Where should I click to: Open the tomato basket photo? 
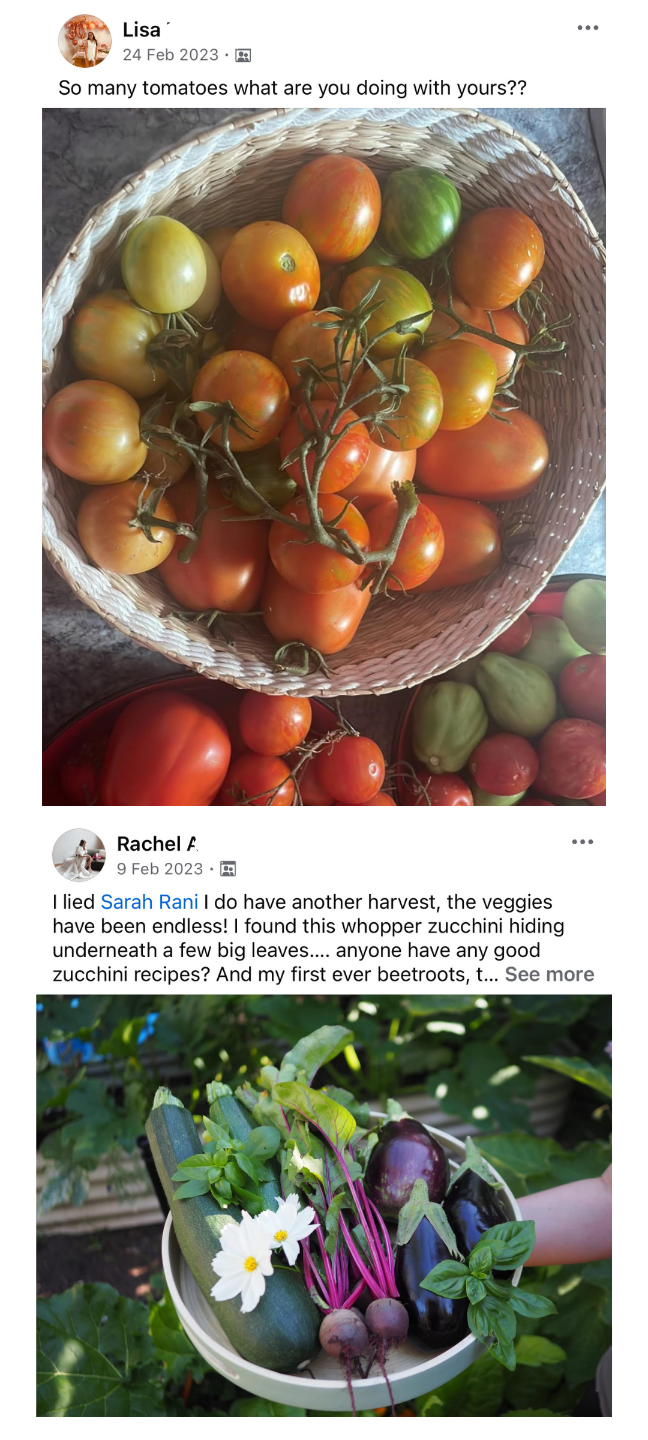(x=324, y=456)
